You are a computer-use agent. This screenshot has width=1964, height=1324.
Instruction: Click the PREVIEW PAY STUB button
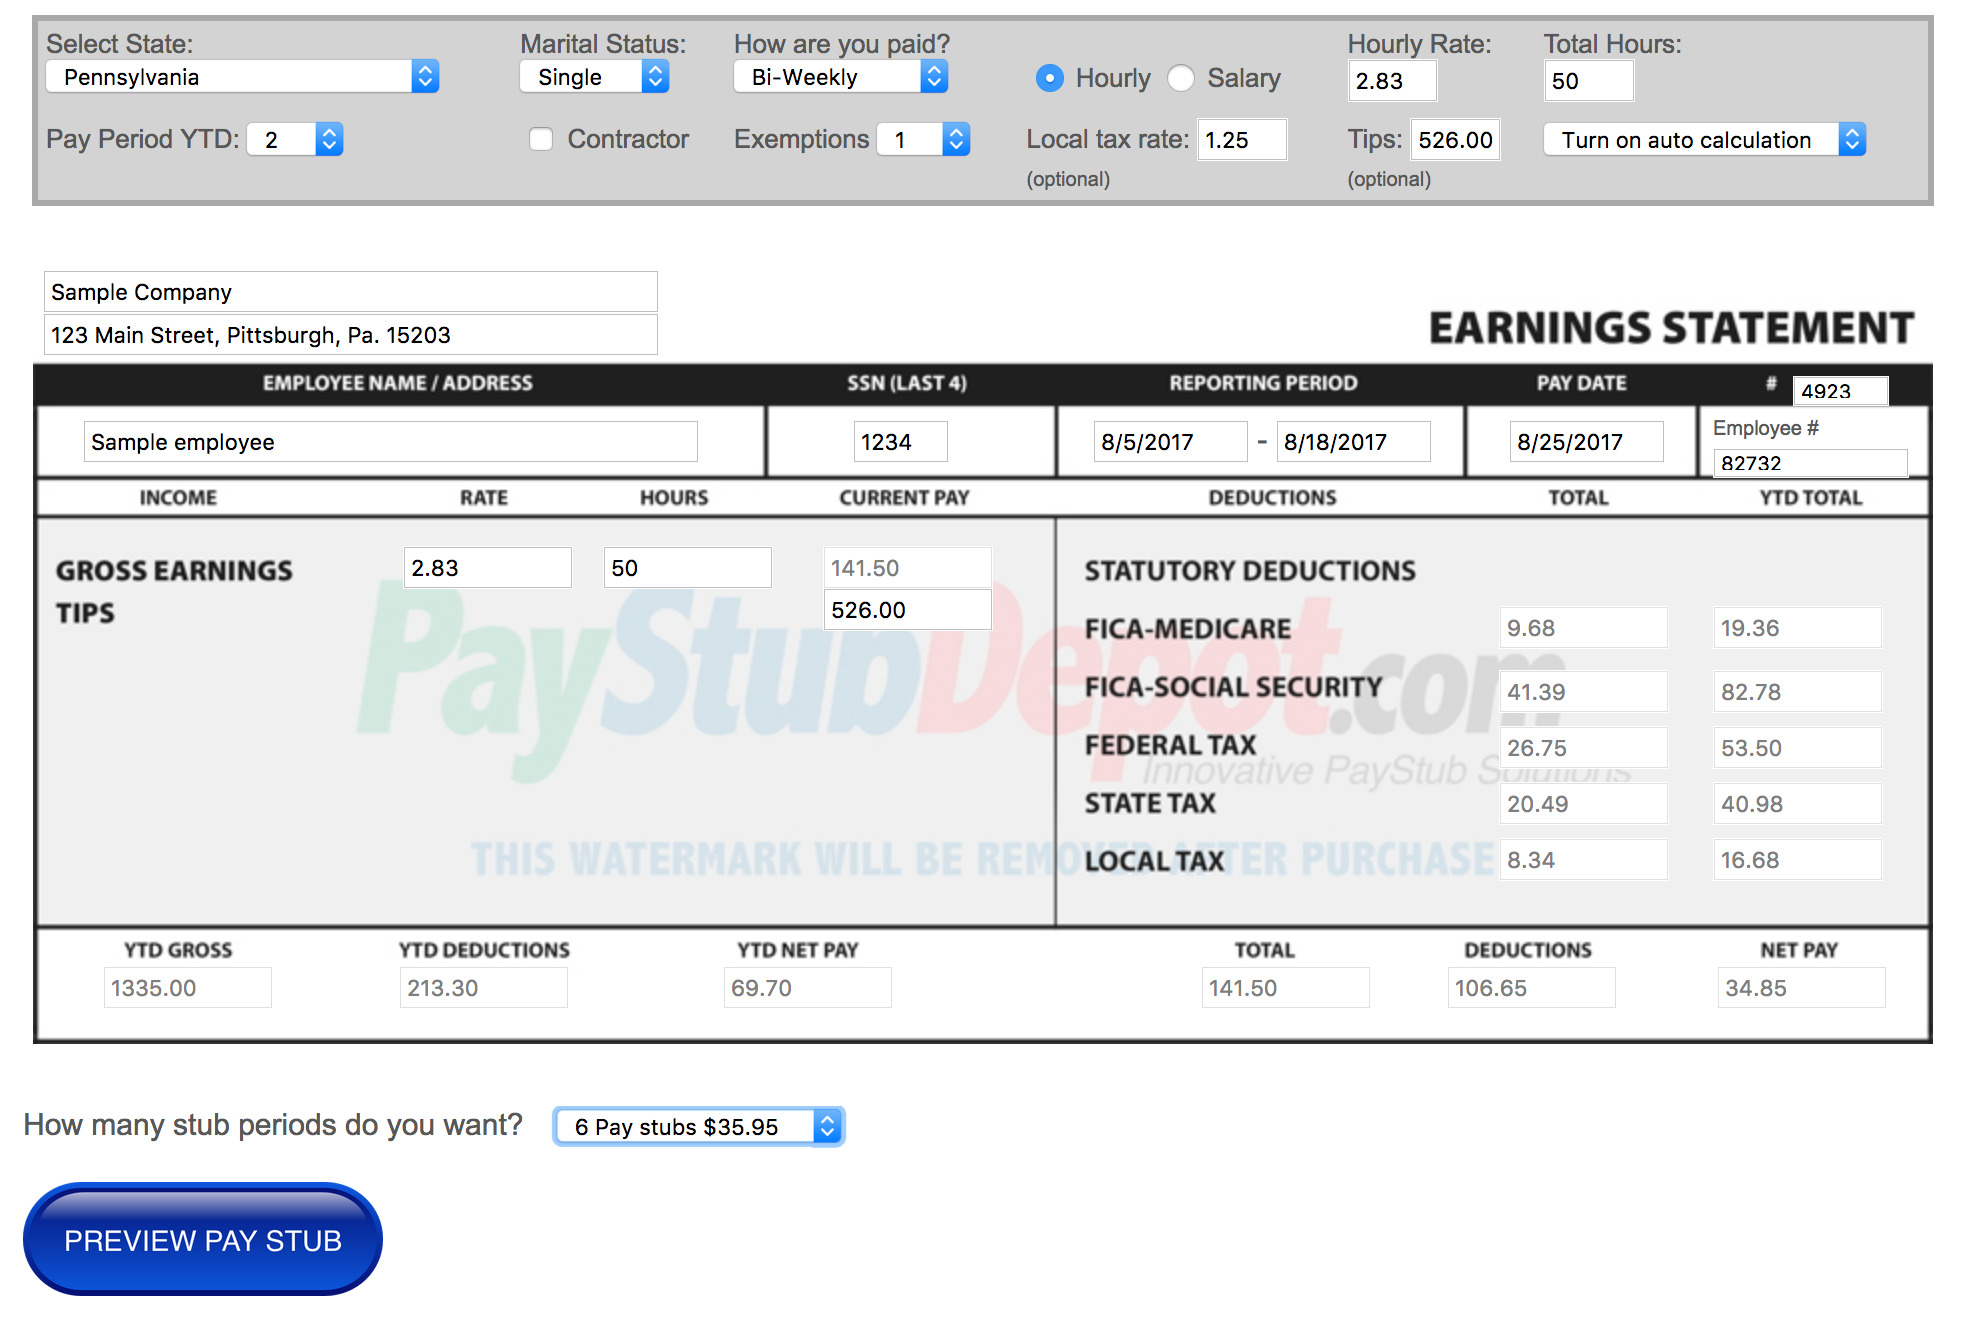coord(203,1239)
